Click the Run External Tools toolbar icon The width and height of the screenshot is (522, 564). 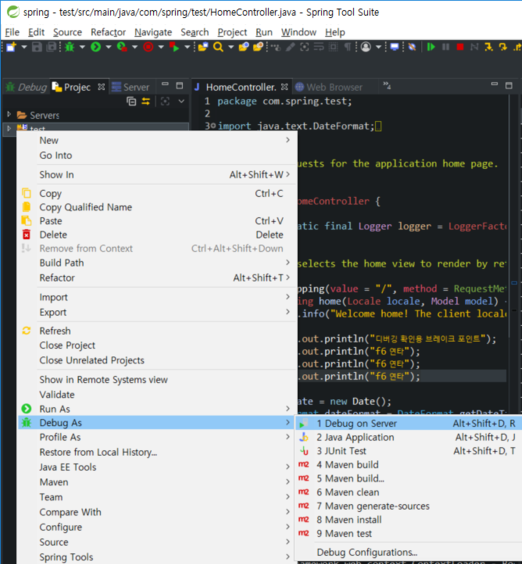coord(174,47)
